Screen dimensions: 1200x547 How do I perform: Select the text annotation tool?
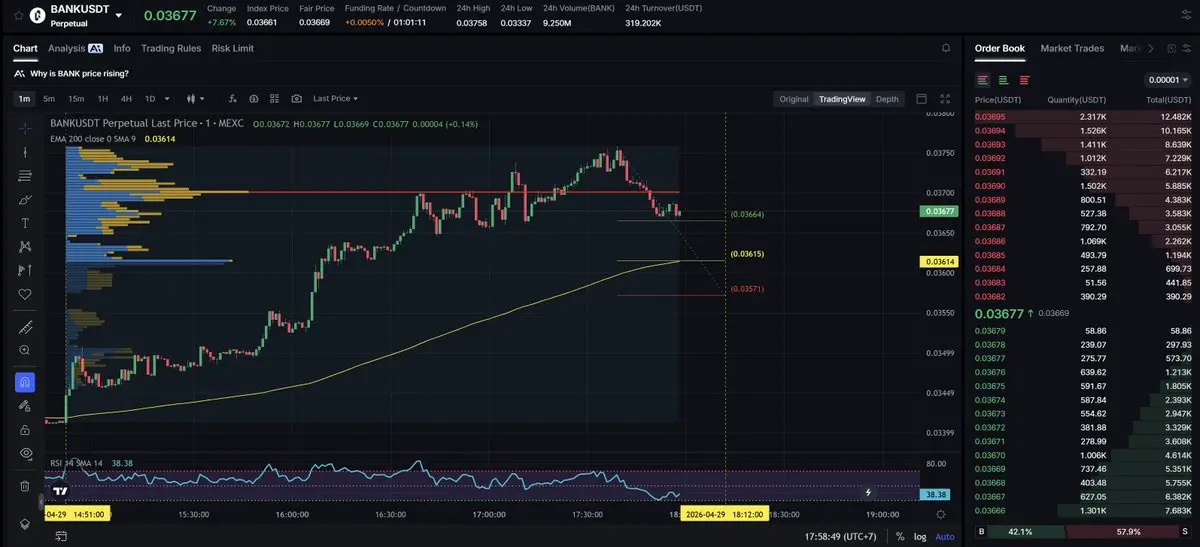click(x=25, y=223)
